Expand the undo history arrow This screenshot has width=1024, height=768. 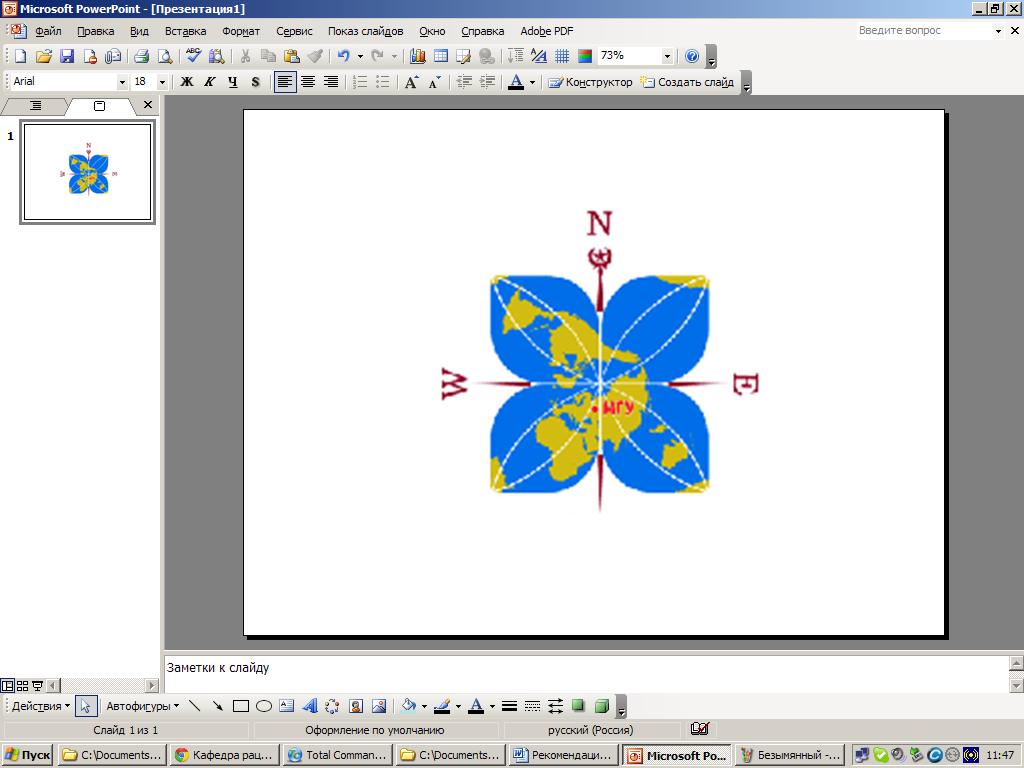pos(360,56)
